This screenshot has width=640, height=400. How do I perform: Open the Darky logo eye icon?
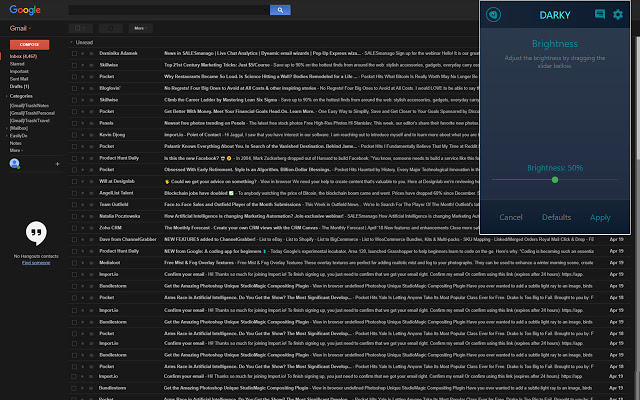coord(493,15)
